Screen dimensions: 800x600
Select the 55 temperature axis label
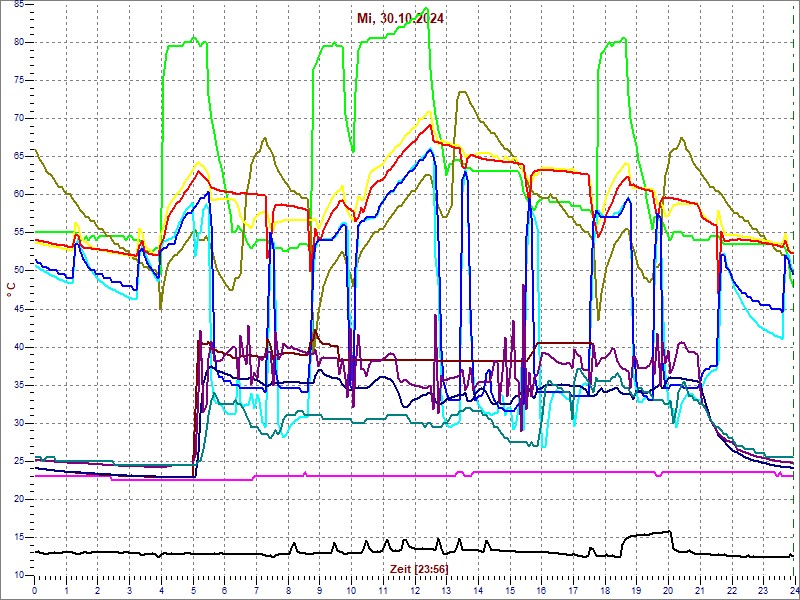pyautogui.click(x=18, y=233)
